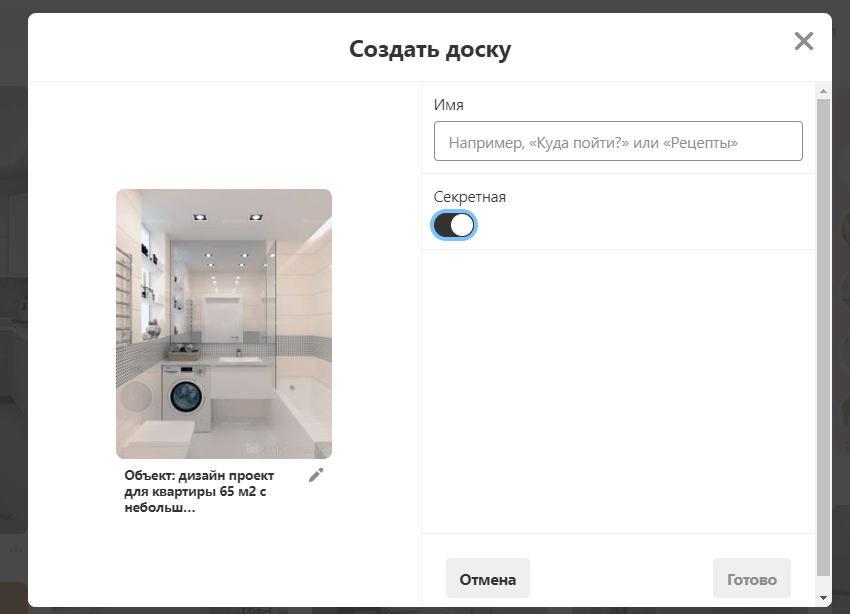
Task: Click the dialog's vertical scrollbar thumb
Action: (x=823, y=330)
